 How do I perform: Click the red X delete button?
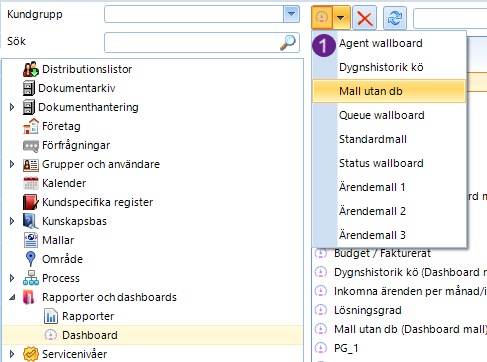coord(365,18)
